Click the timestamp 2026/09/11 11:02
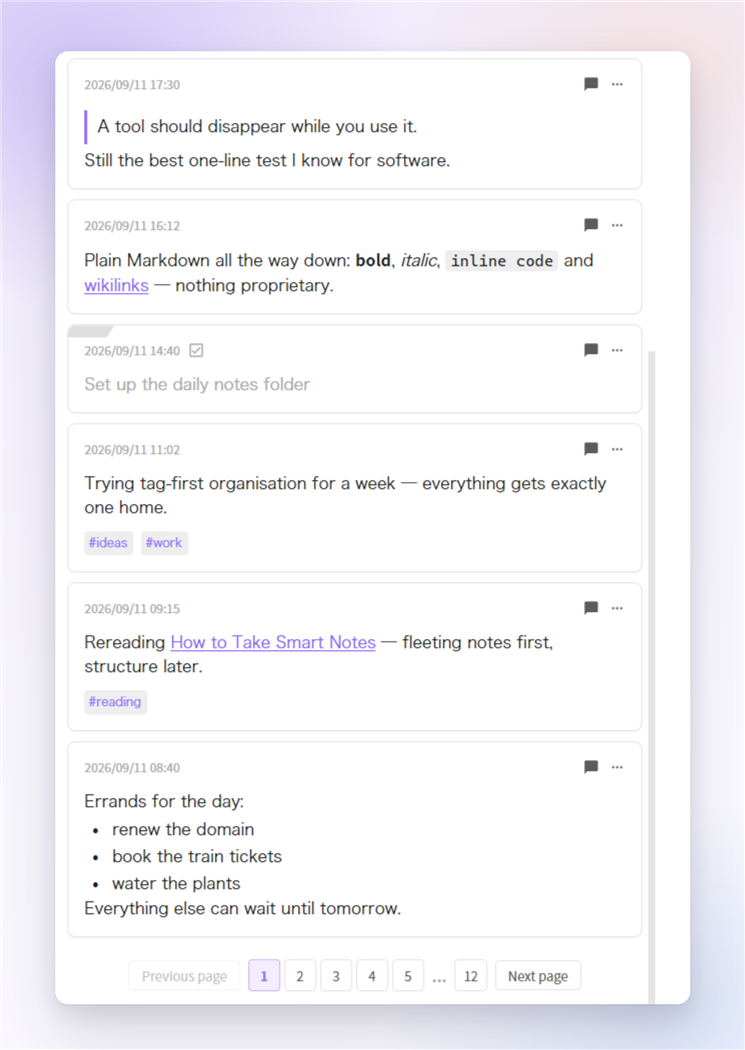Screen dimensions: 745x1050 [x=132, y=450]
